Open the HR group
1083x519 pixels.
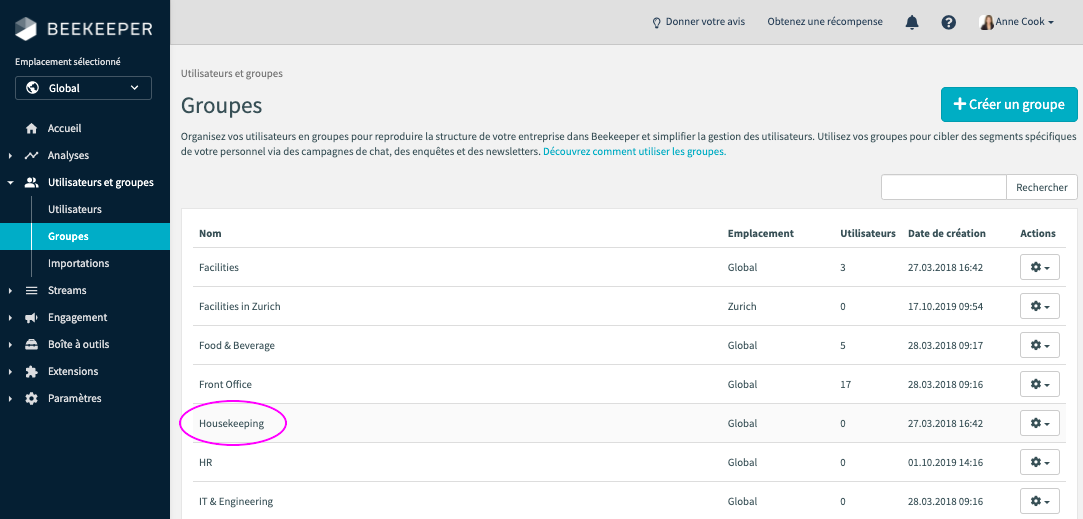click(205, 462)
